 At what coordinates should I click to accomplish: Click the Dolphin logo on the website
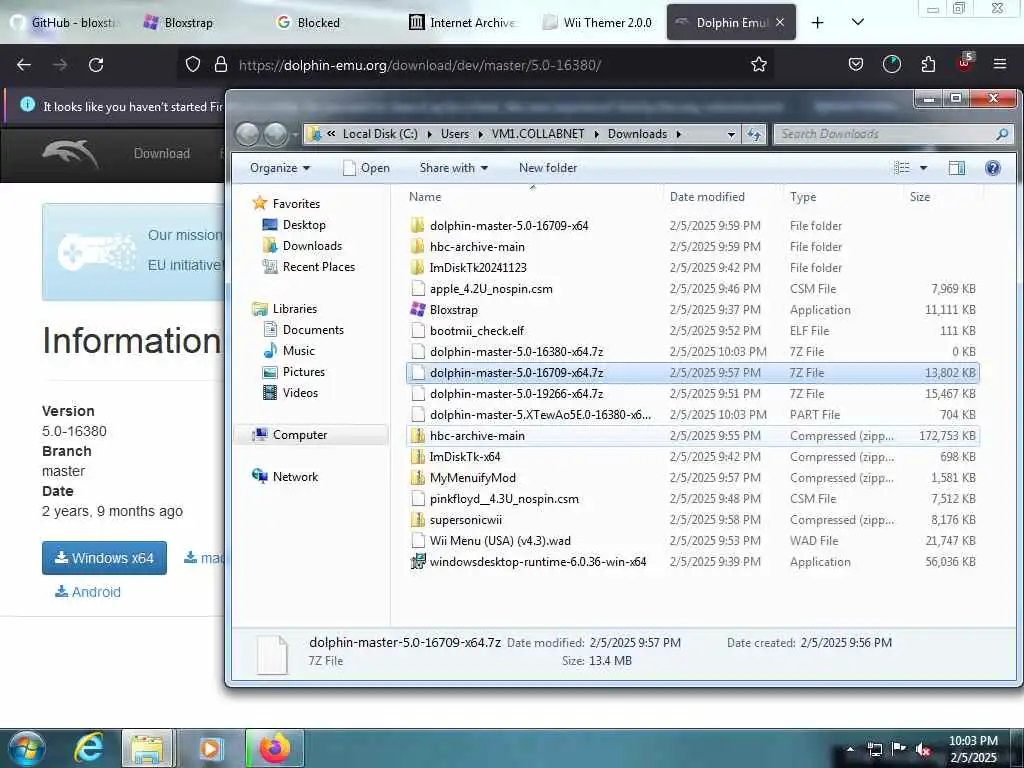(70, 153)
